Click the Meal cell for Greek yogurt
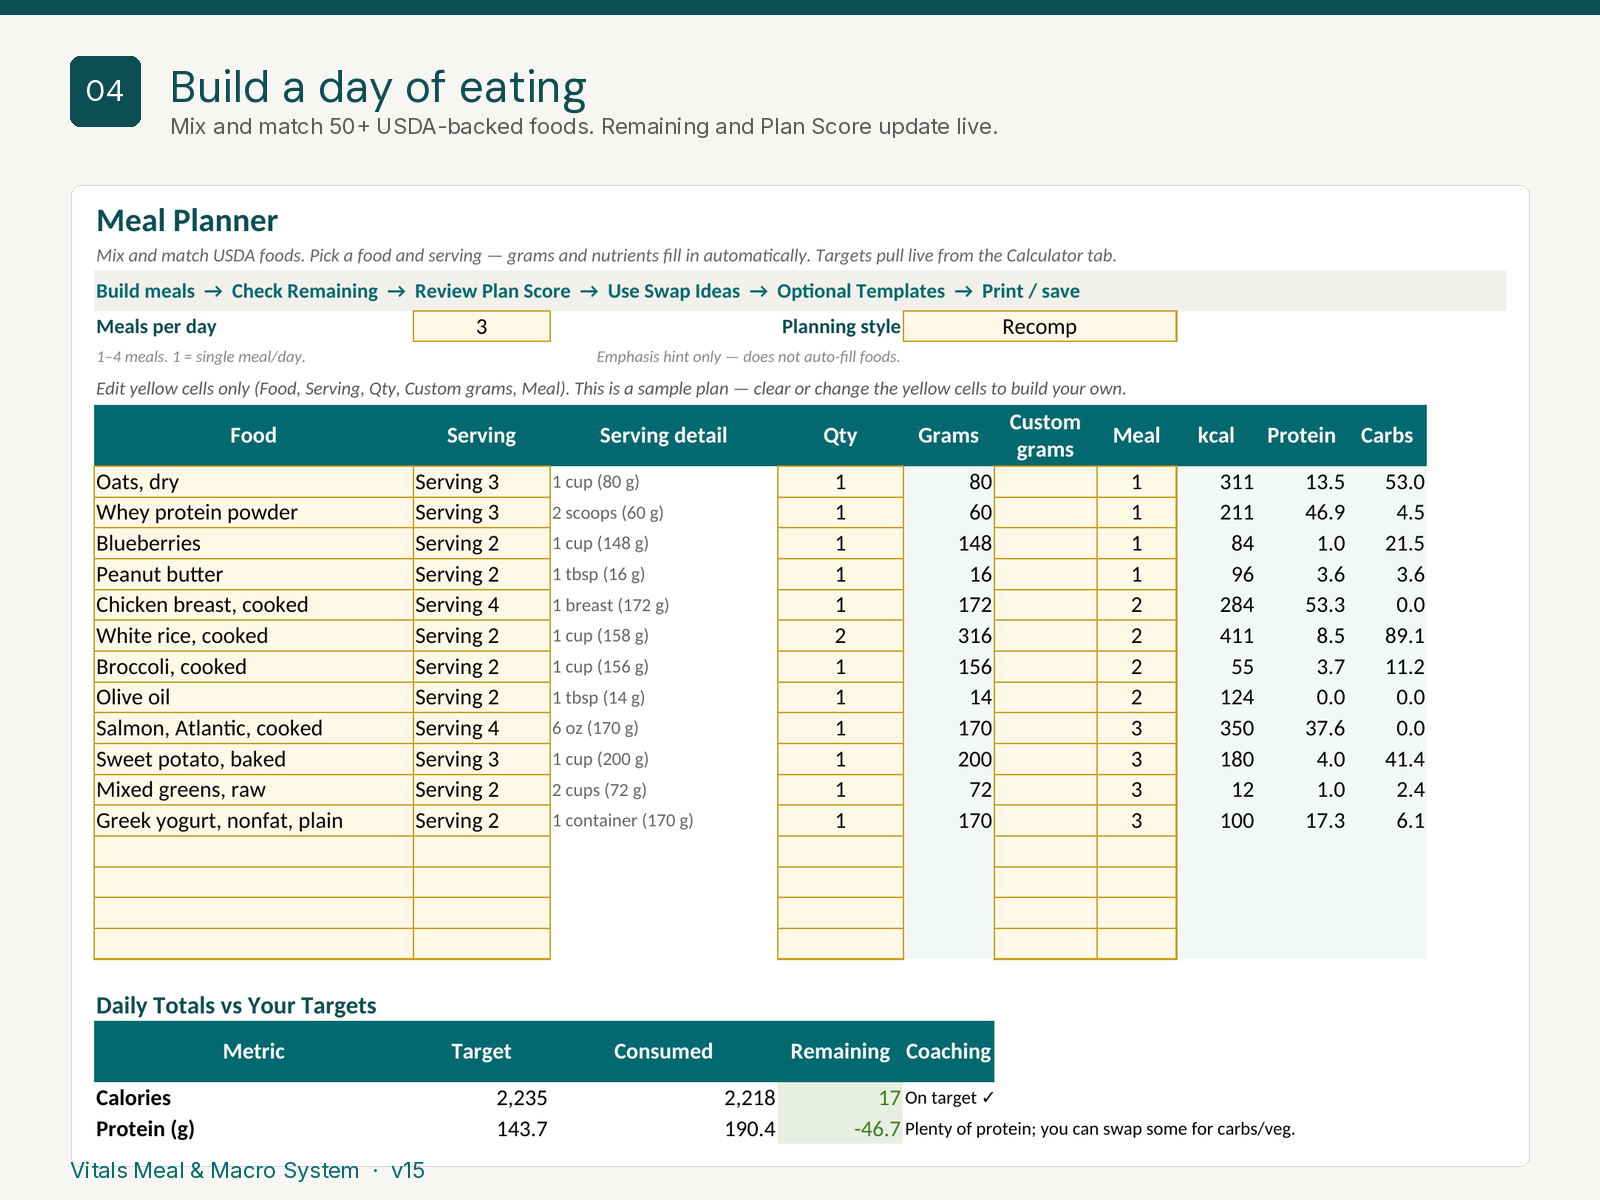 (x=1136, y=821)
